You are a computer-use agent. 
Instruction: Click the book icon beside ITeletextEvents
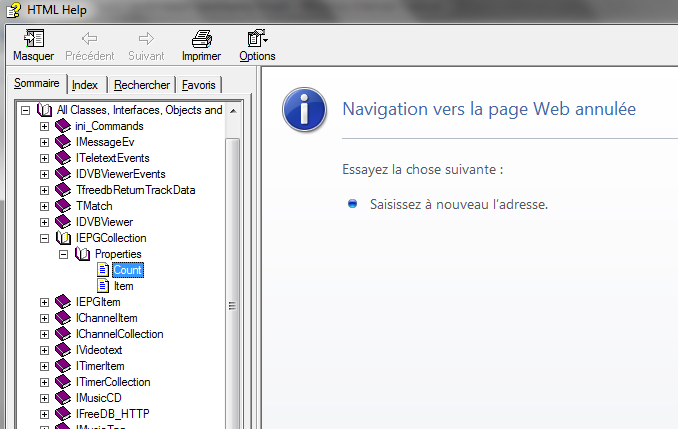63,158
